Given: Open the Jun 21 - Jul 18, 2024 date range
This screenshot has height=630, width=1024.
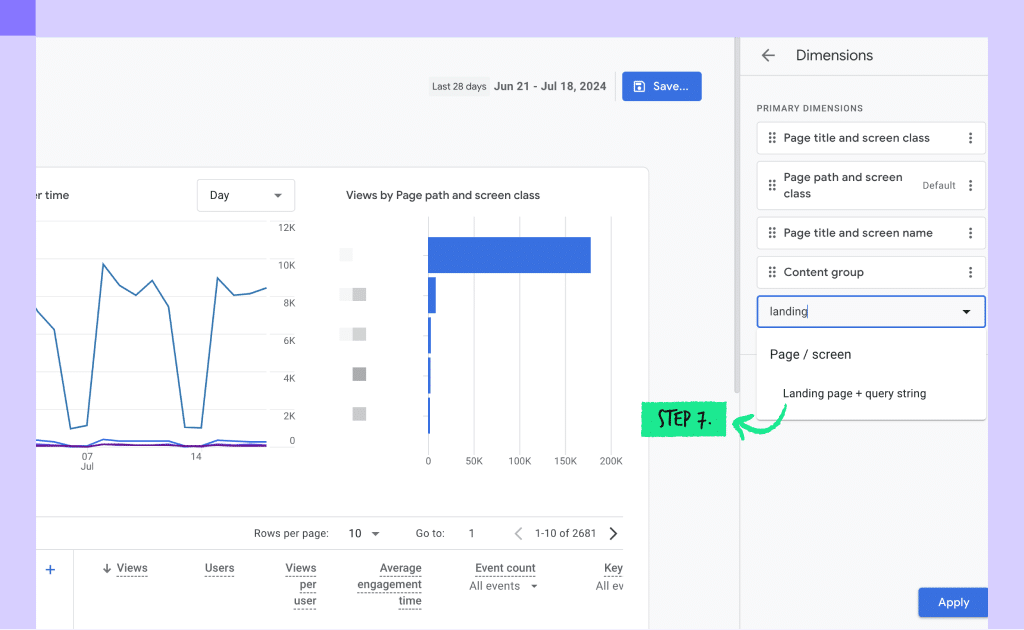Looking at the screenshot, I should 550,86.
